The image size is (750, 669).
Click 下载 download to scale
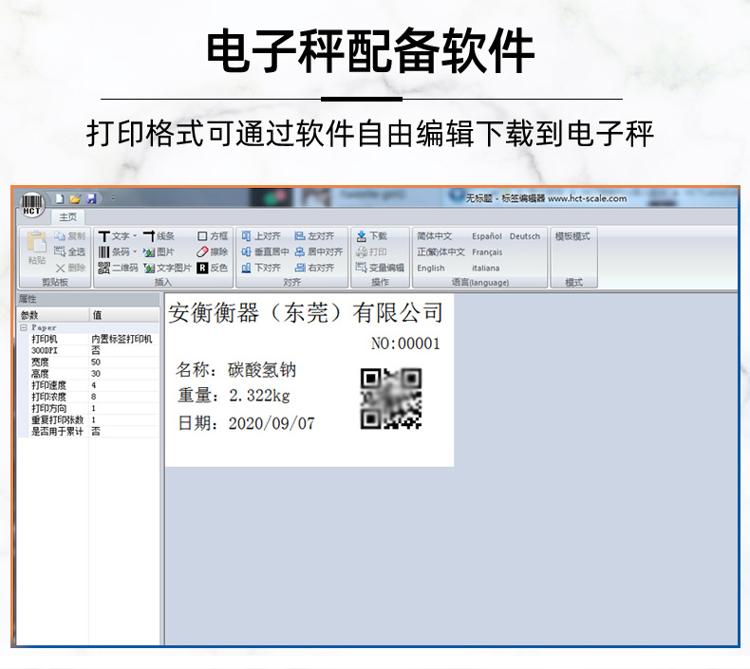[x=371, y=236]
